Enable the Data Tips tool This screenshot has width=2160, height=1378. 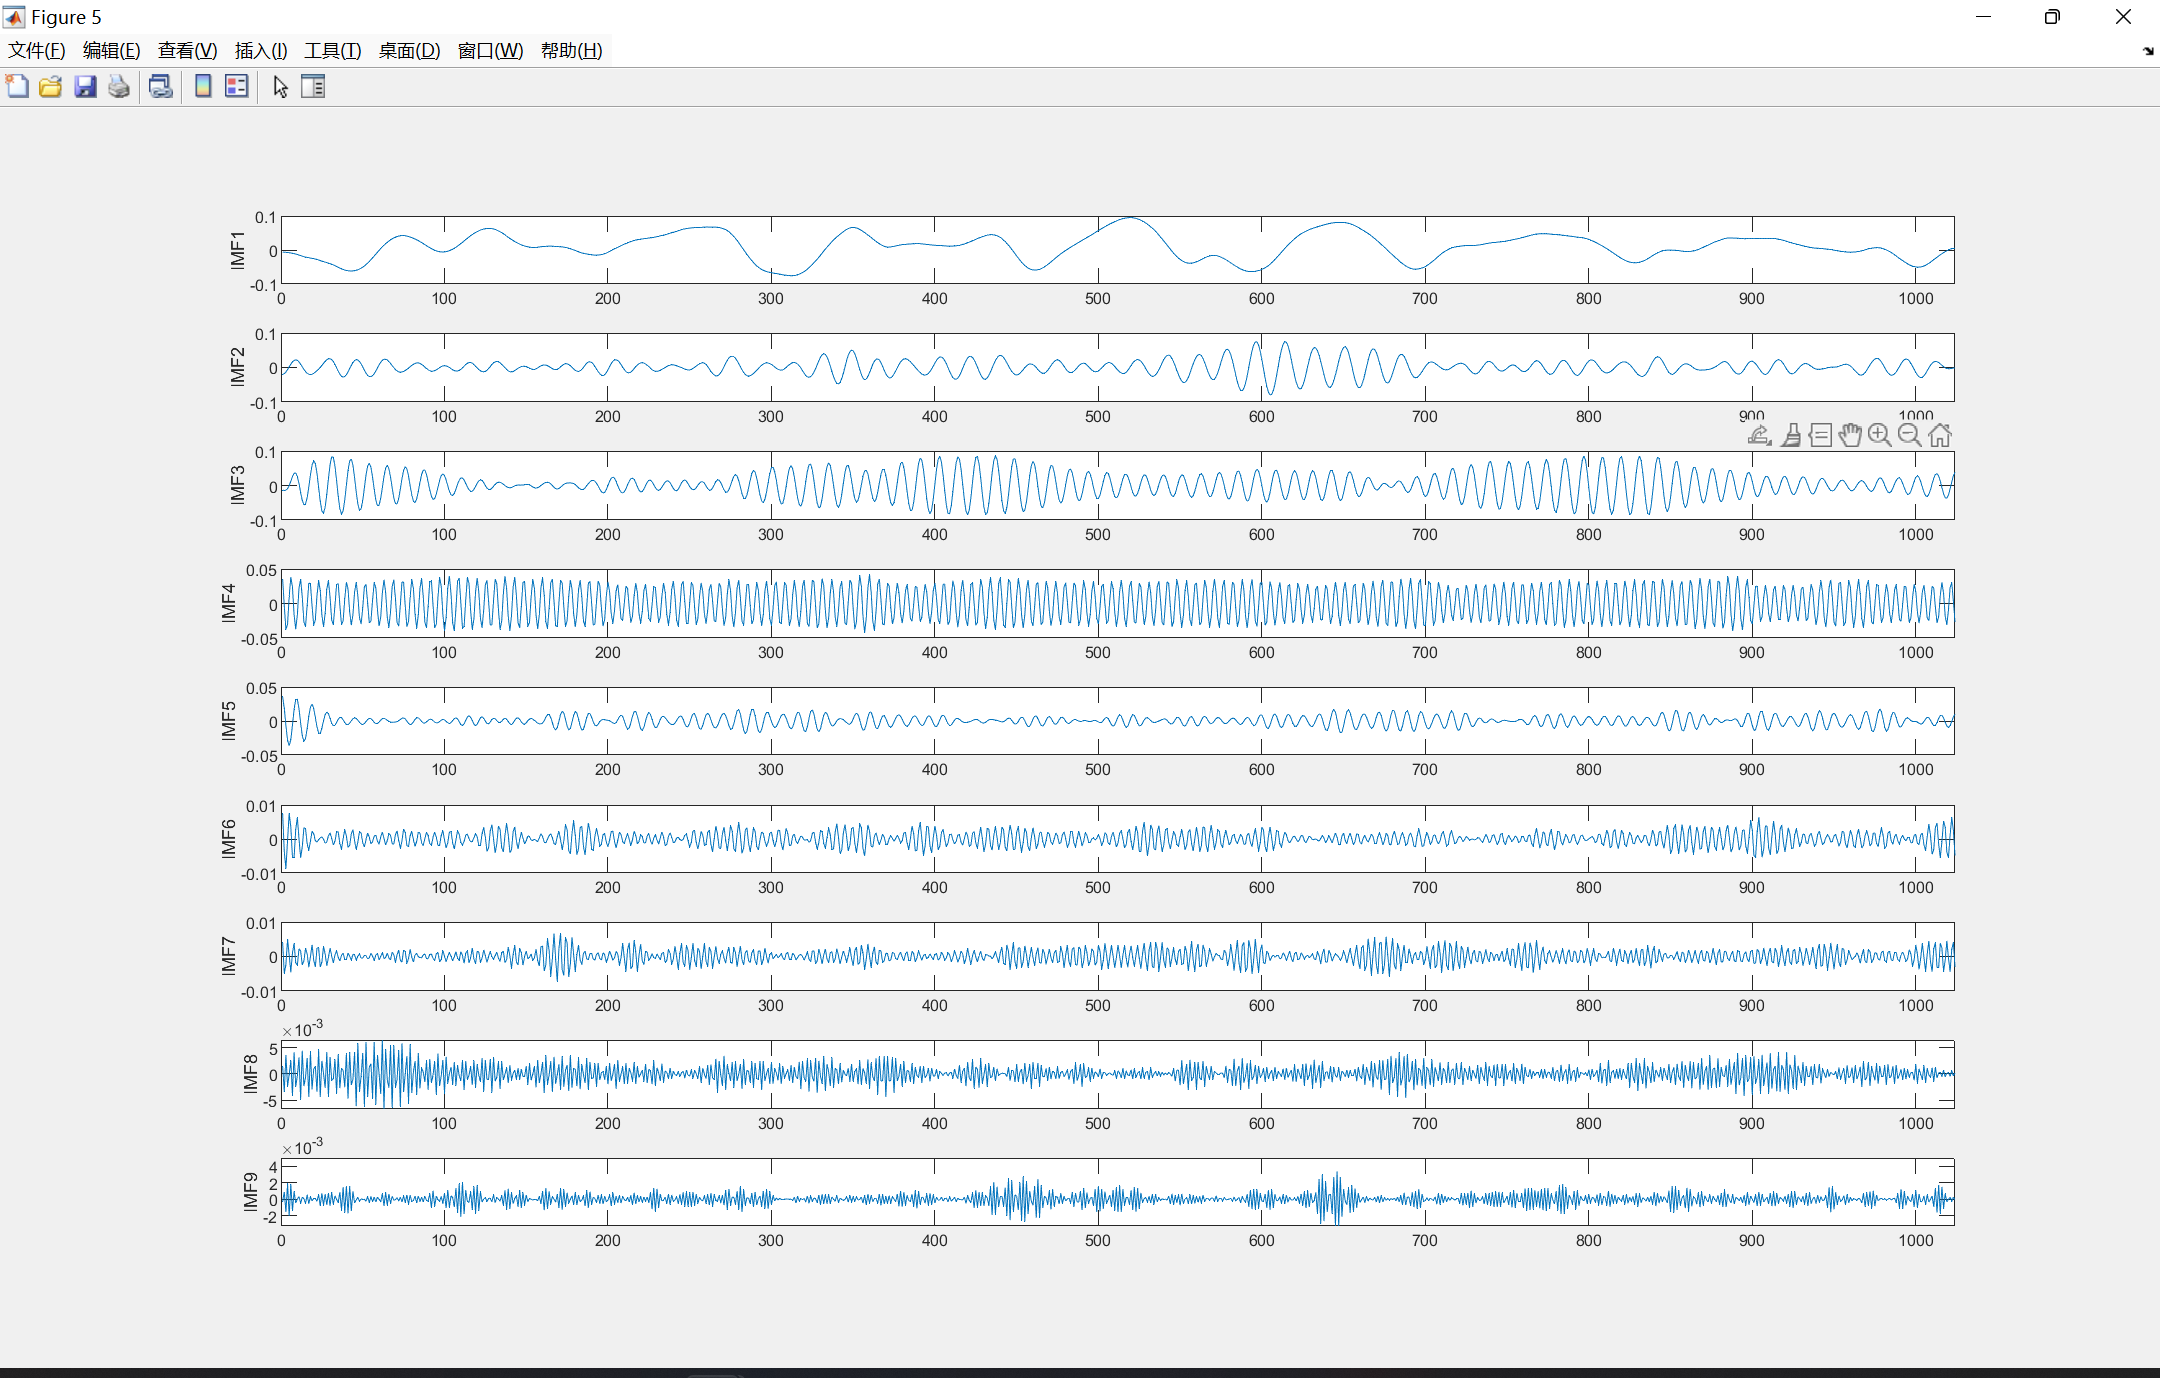[1821, 436]
